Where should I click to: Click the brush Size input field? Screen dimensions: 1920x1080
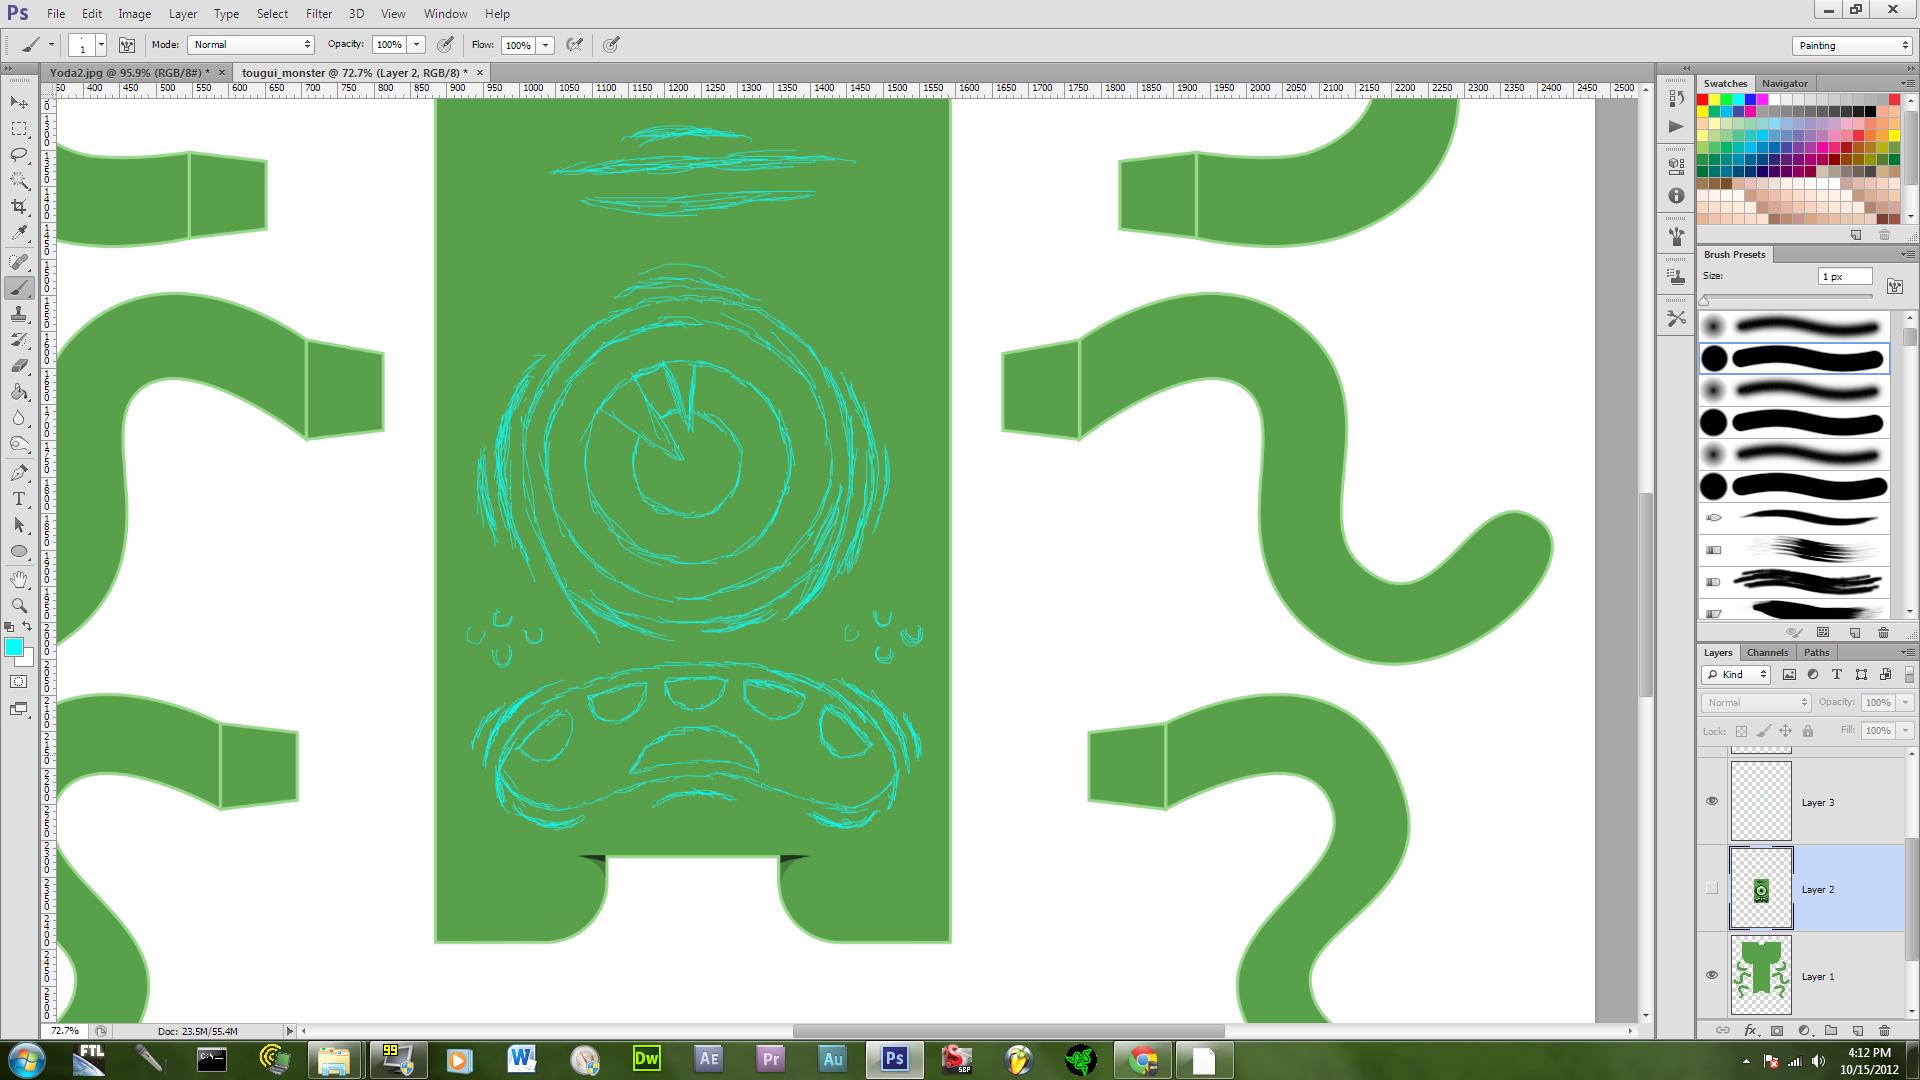[x=1844, y=277]
